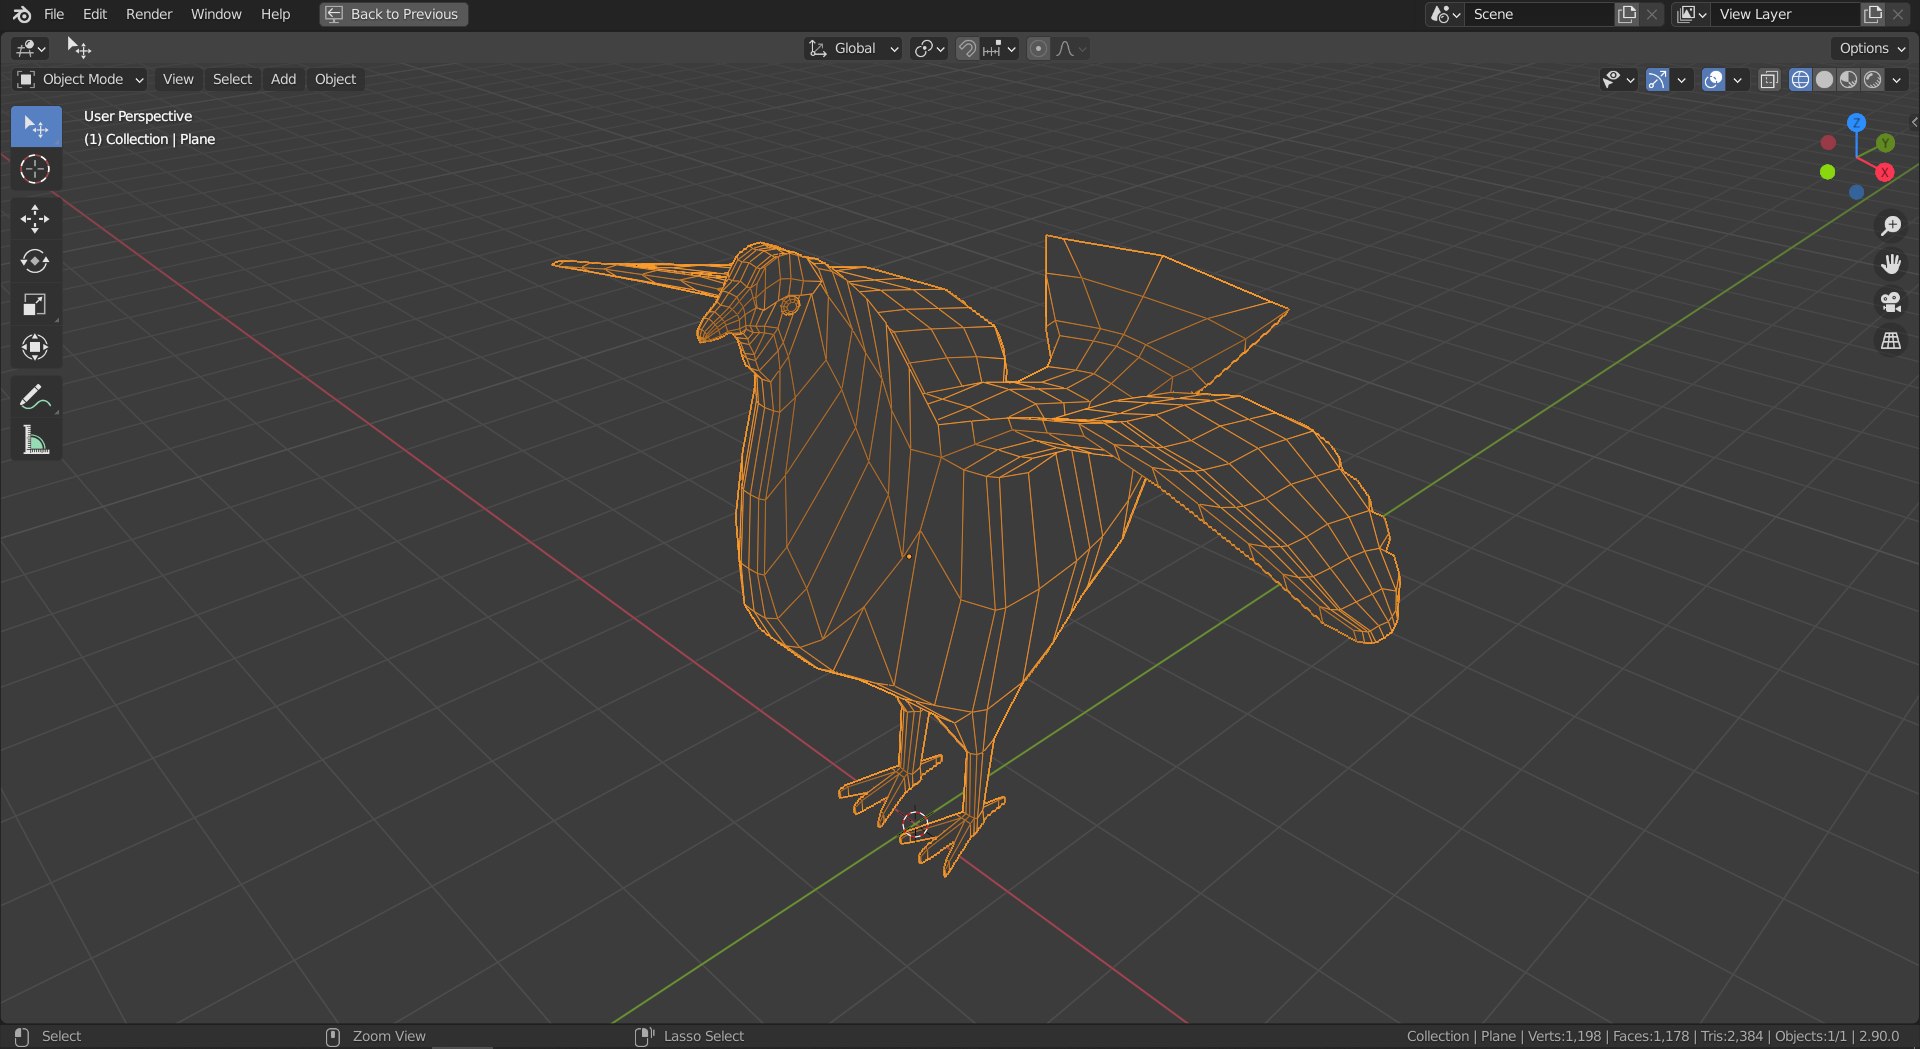The width and height of the screenshot is (1920, 1049).
Task: Click the Y axis gizmo circle
Action: pyautogui.click(x=1885, y=143)
